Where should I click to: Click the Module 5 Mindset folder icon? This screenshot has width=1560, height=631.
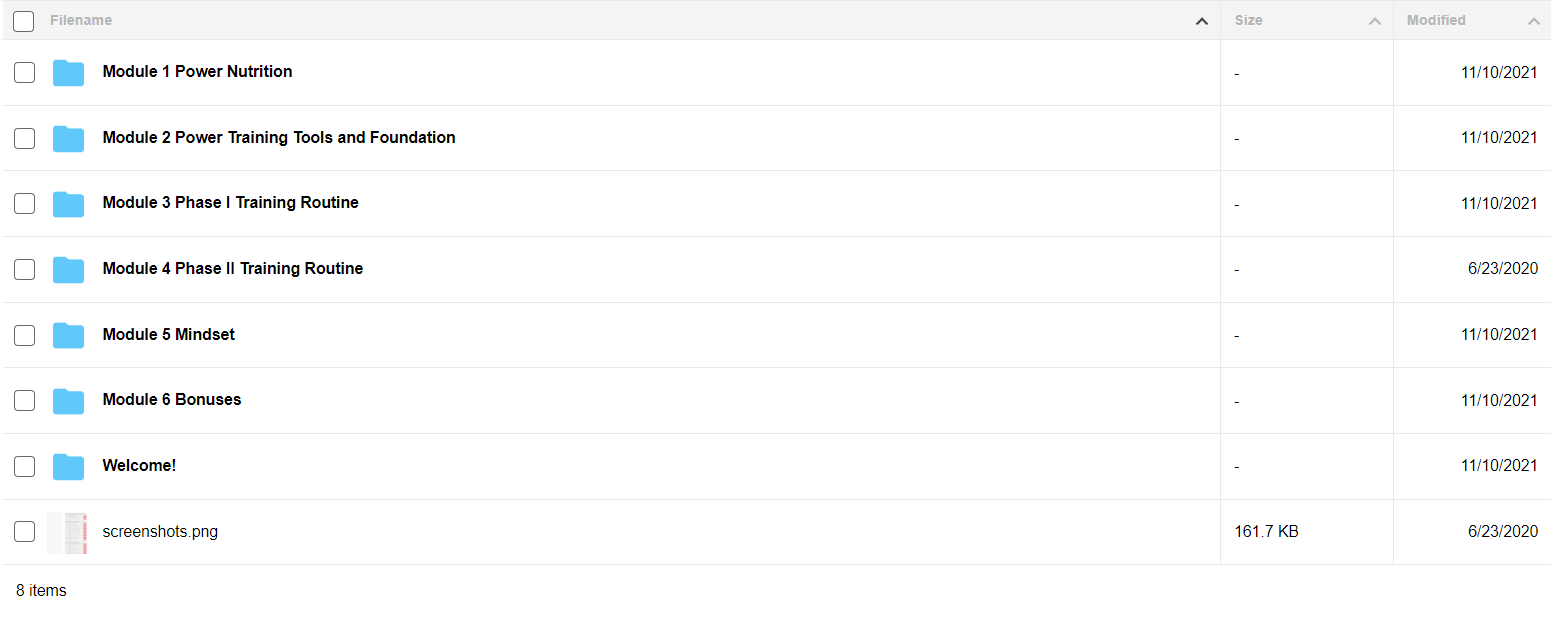click(68, 335)
